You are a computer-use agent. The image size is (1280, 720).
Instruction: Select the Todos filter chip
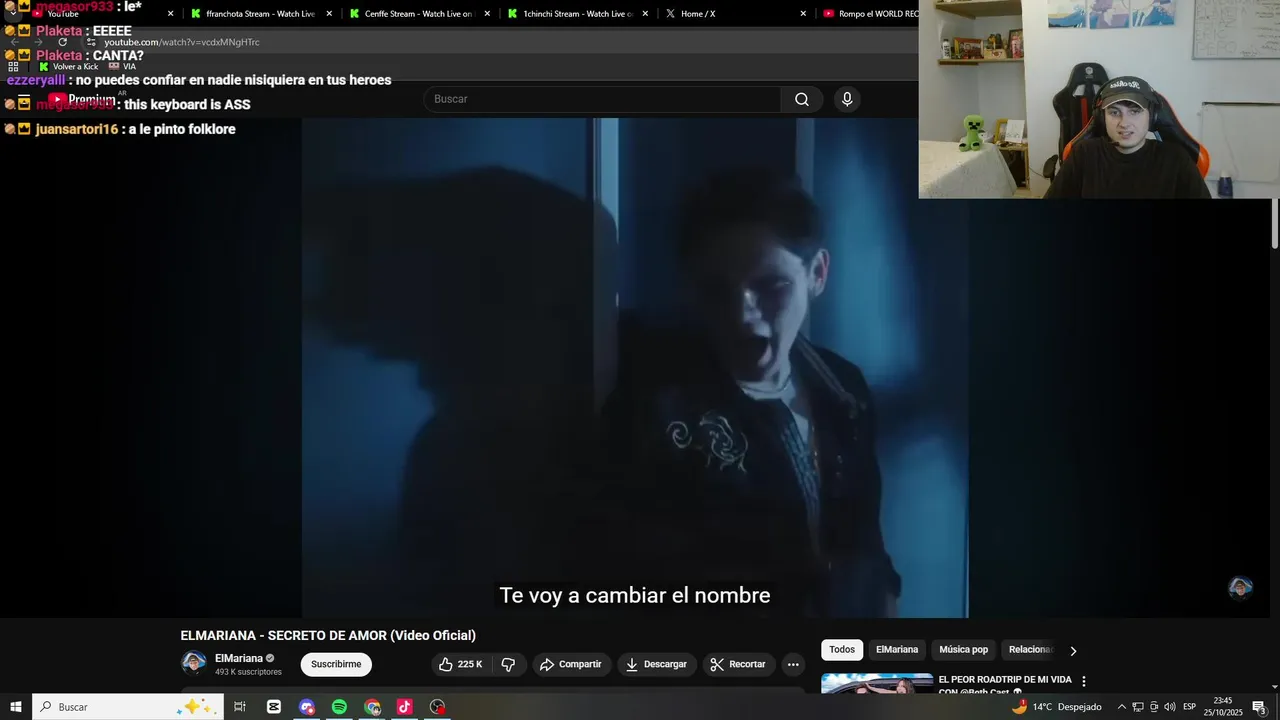pyautogui.click(x=842, y=650)
